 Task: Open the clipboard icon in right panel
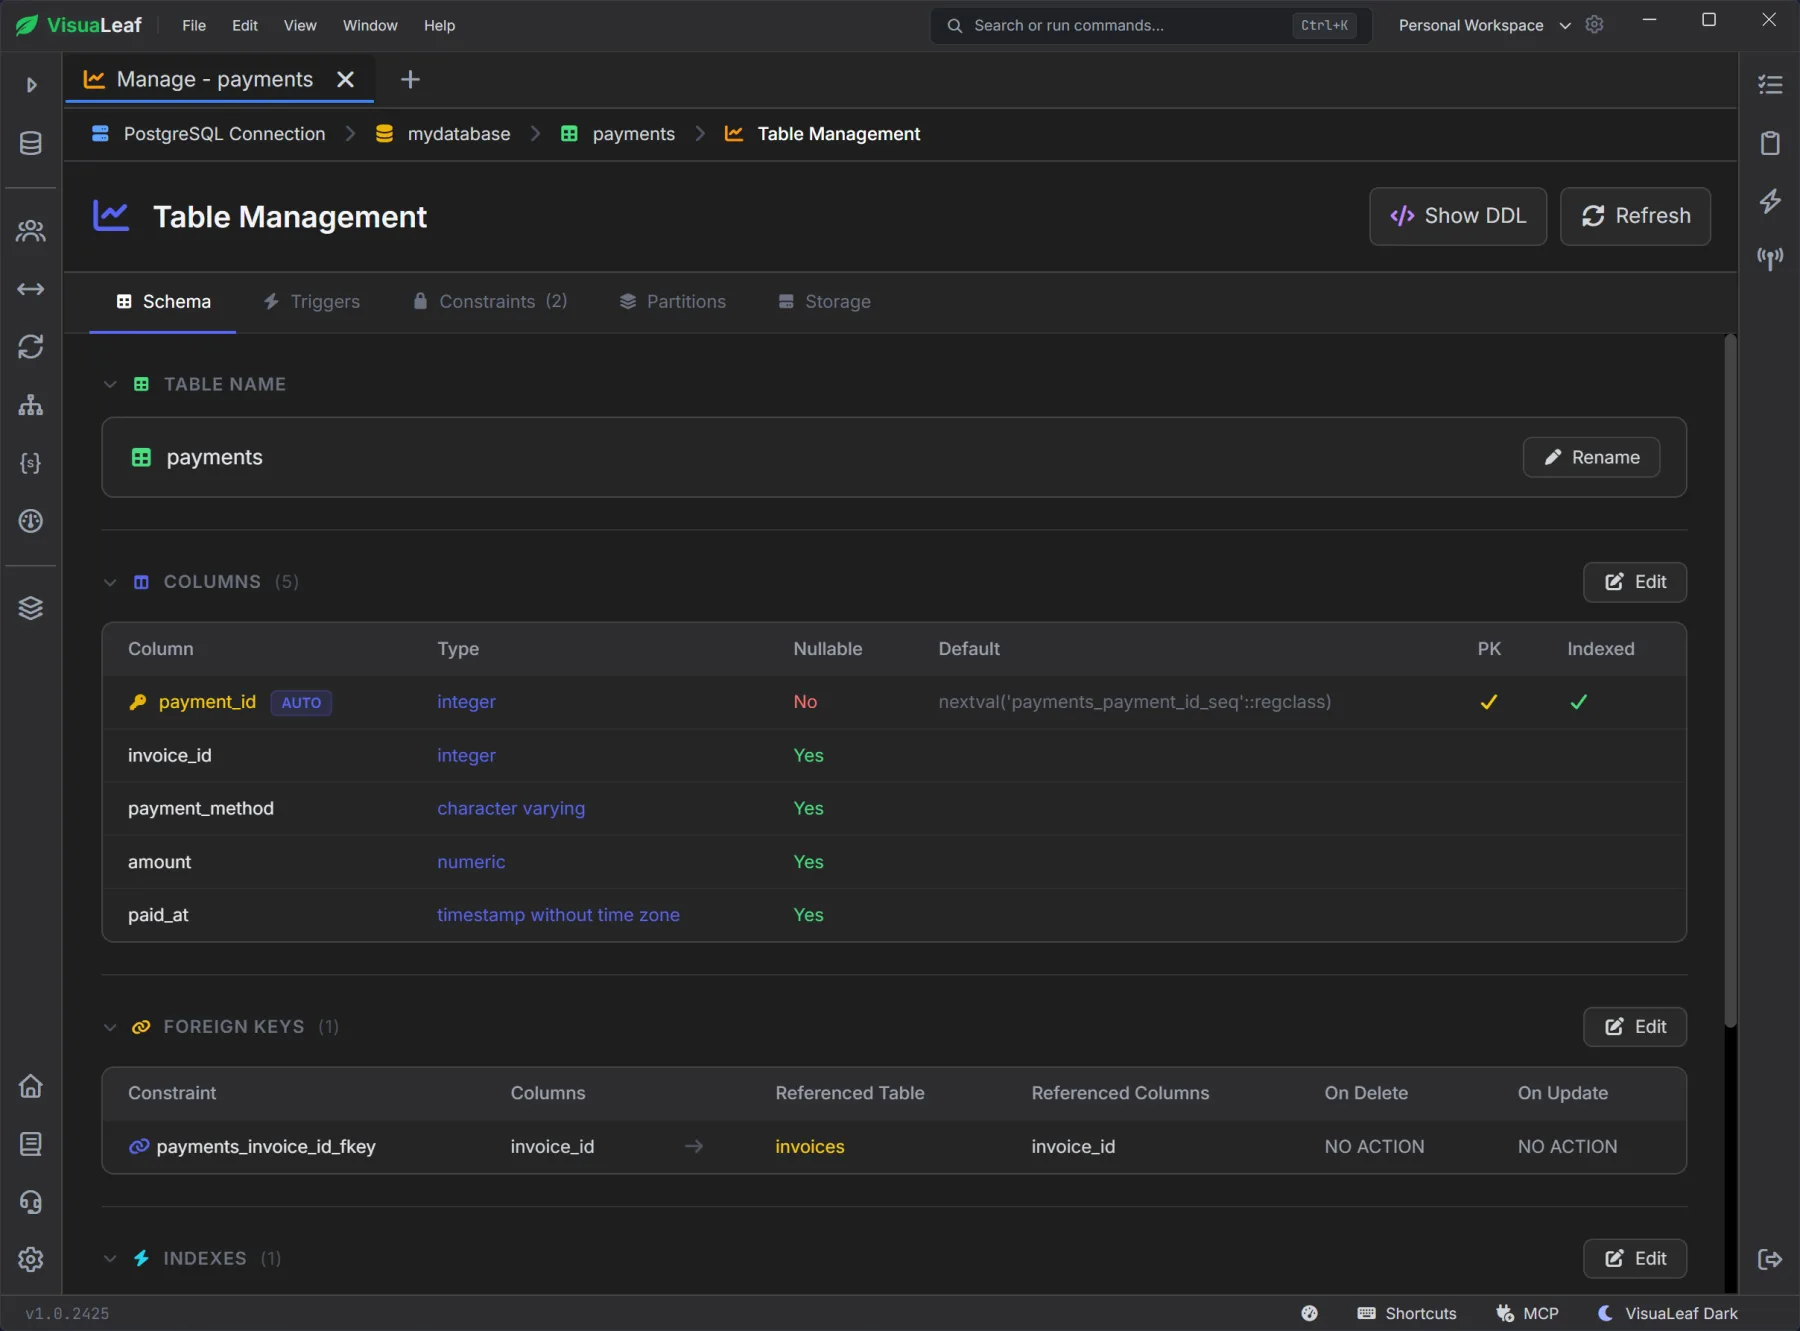pos(1770,143)
